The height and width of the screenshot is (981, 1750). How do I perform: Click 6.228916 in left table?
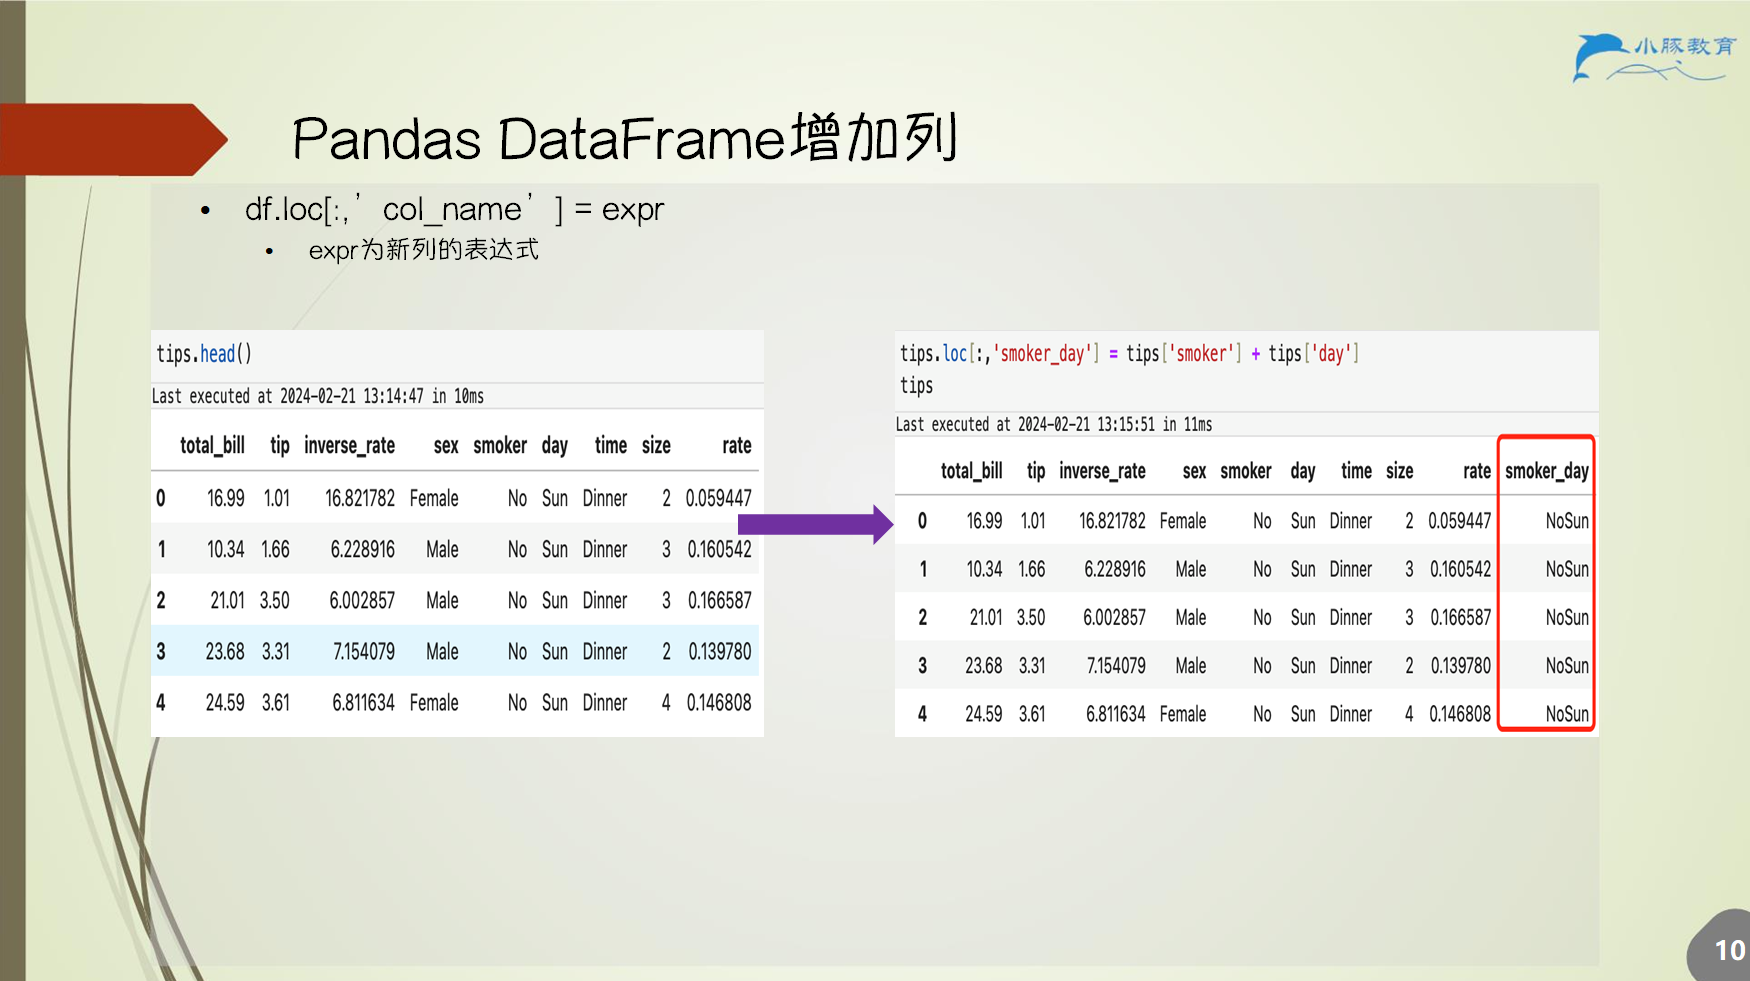[362, 549]
